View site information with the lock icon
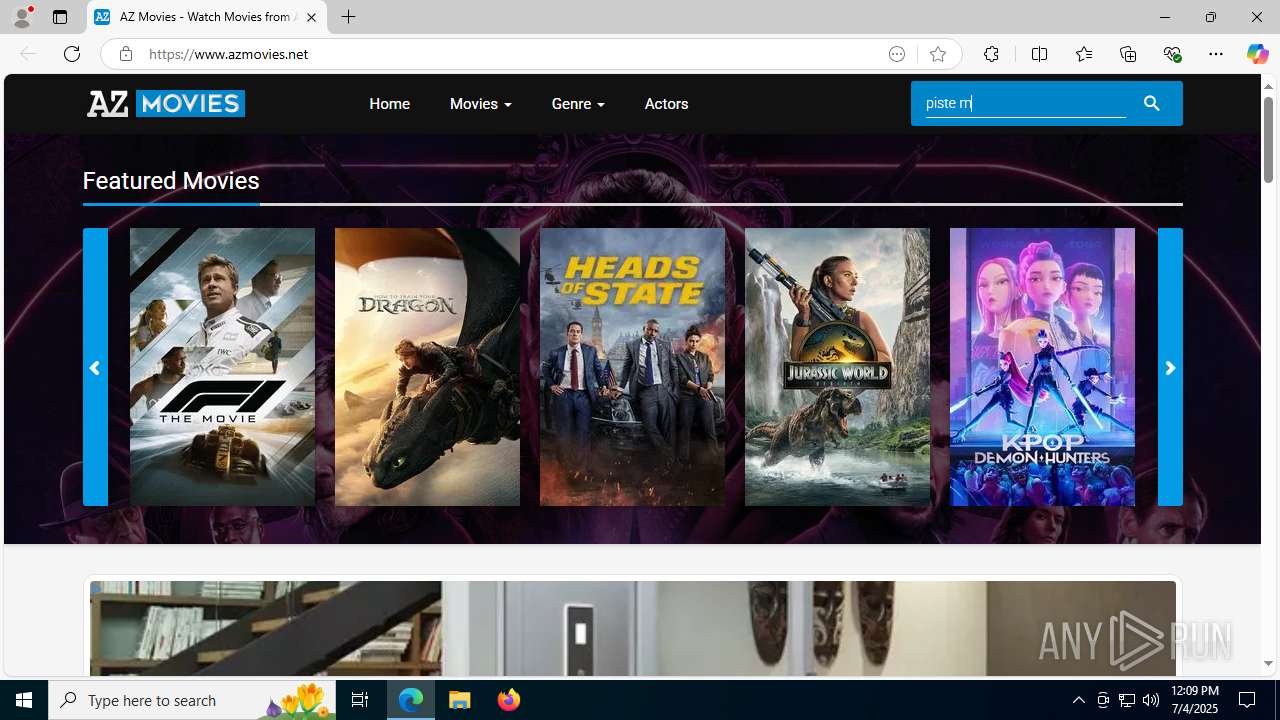The width and height of the screenshot is (1280, 720). pos(125,54)
